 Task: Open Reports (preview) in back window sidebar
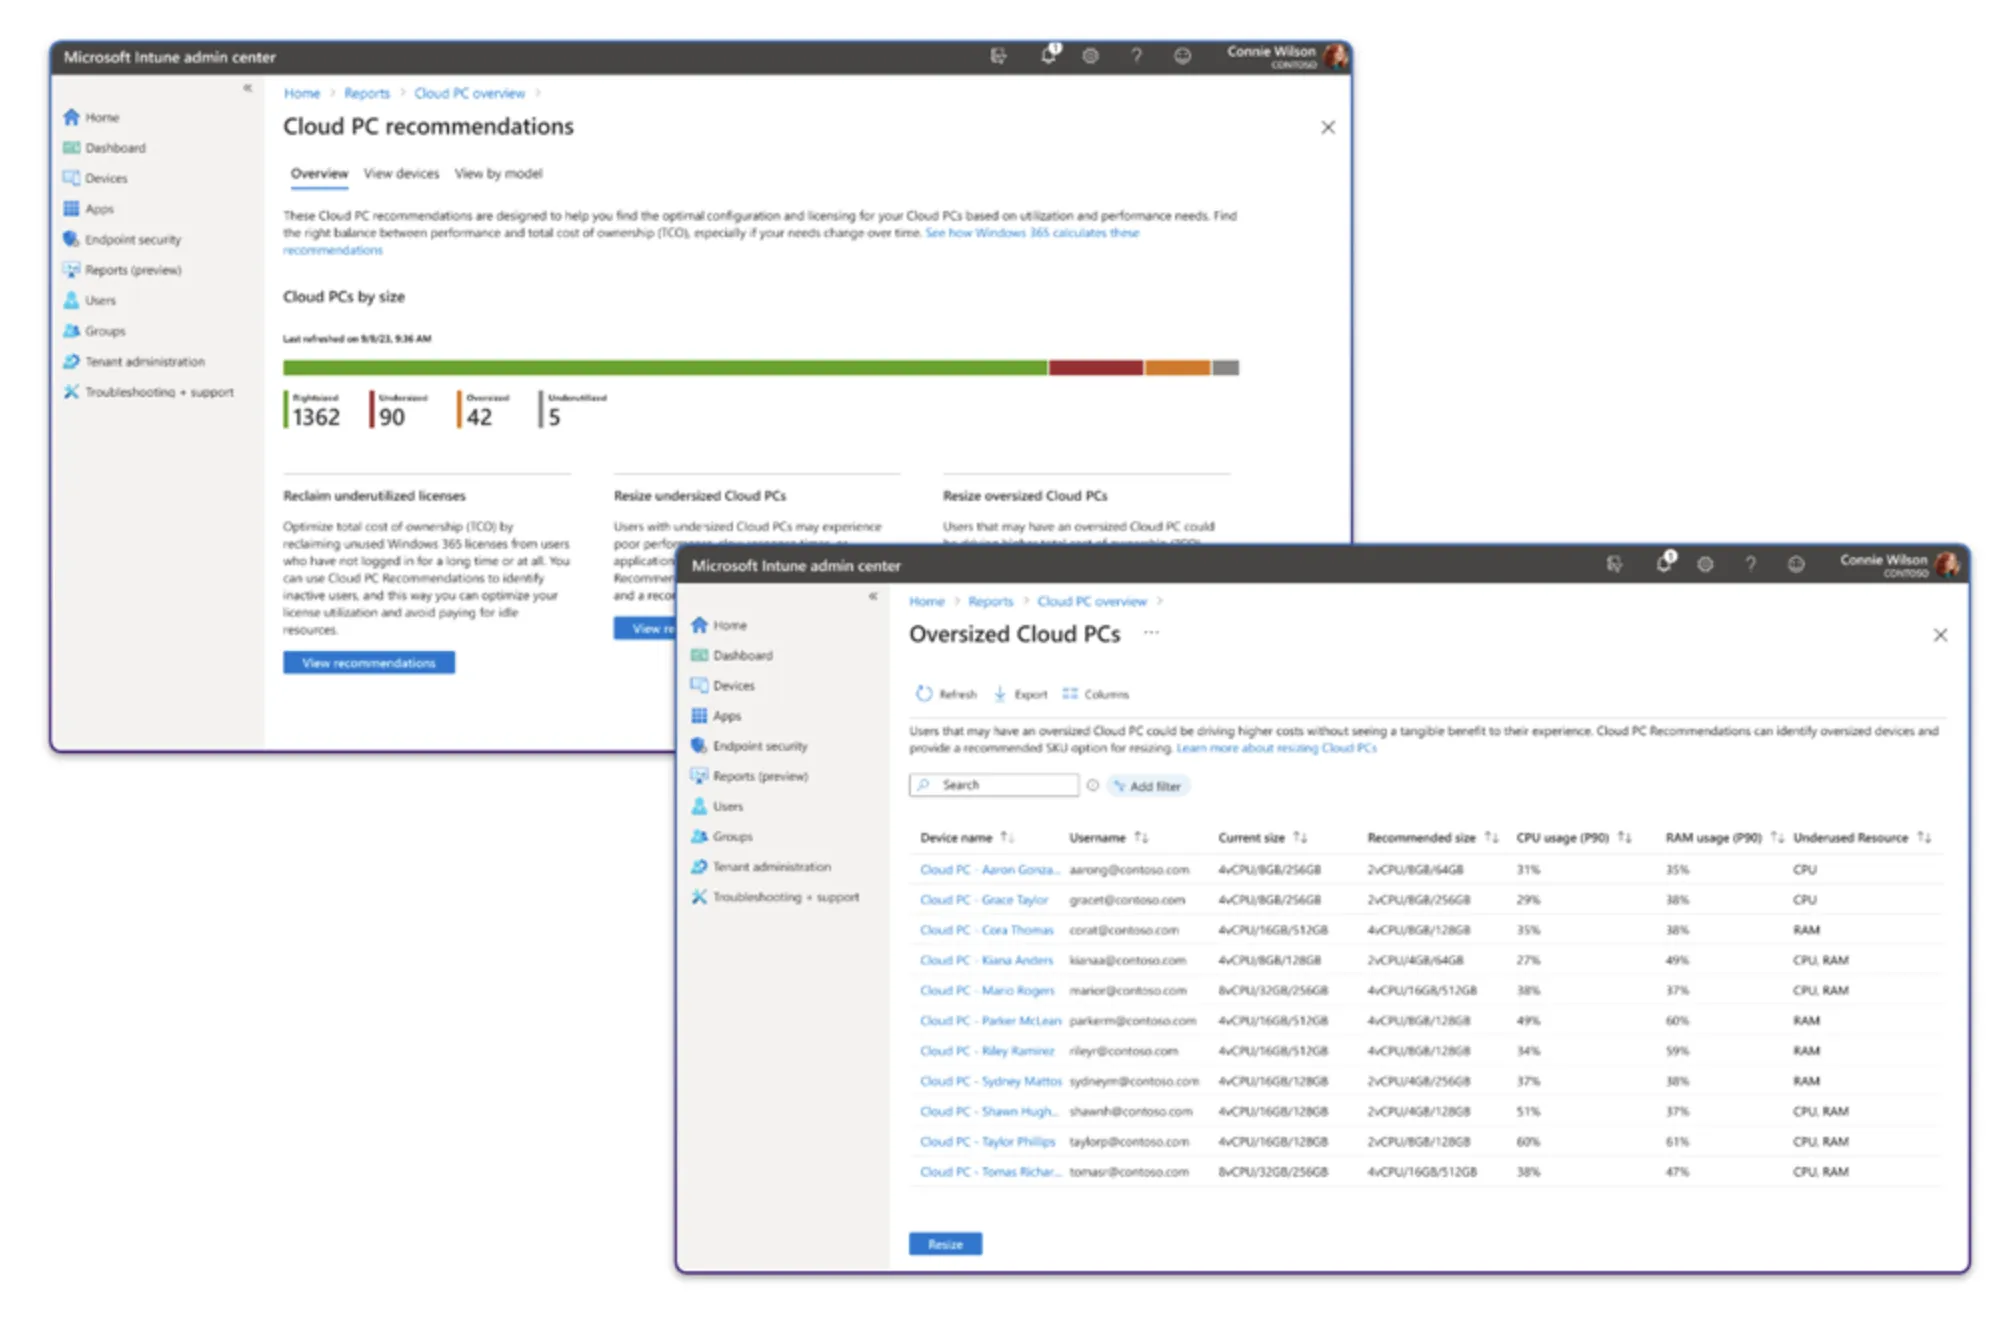pos(122,270)
